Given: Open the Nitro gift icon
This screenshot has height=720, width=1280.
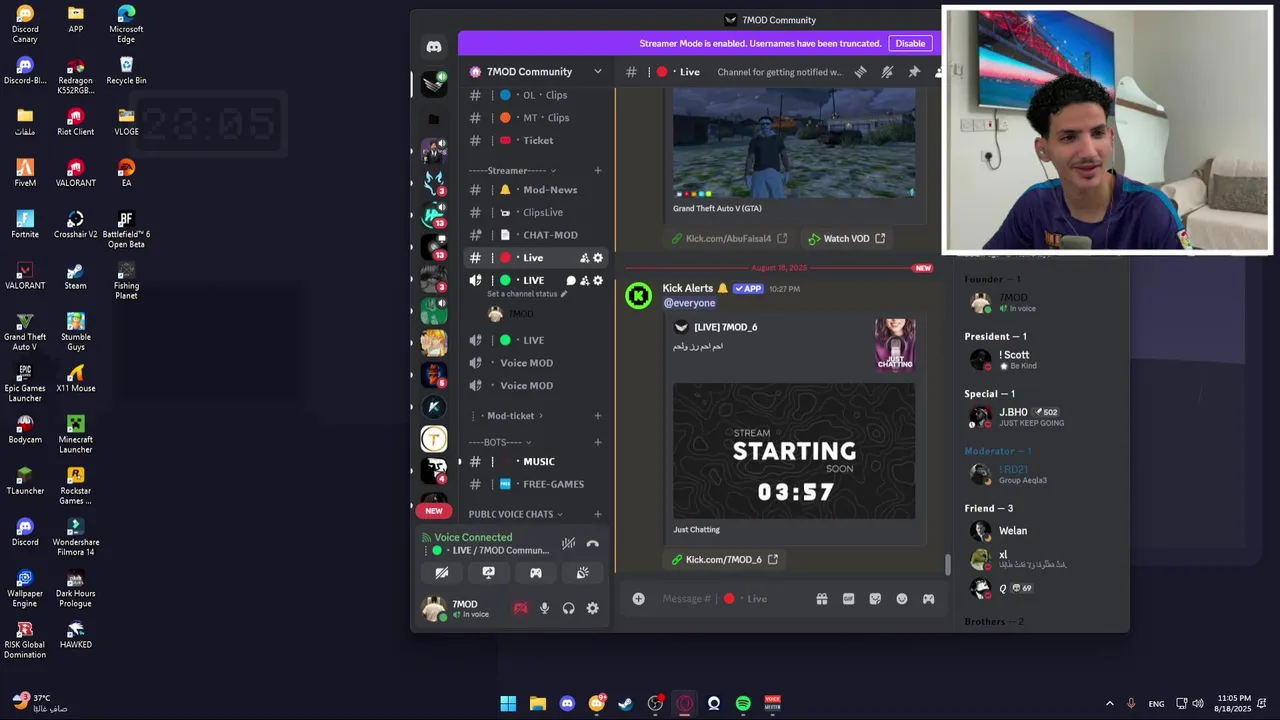Looking at the screenshot, I should 822,599.
